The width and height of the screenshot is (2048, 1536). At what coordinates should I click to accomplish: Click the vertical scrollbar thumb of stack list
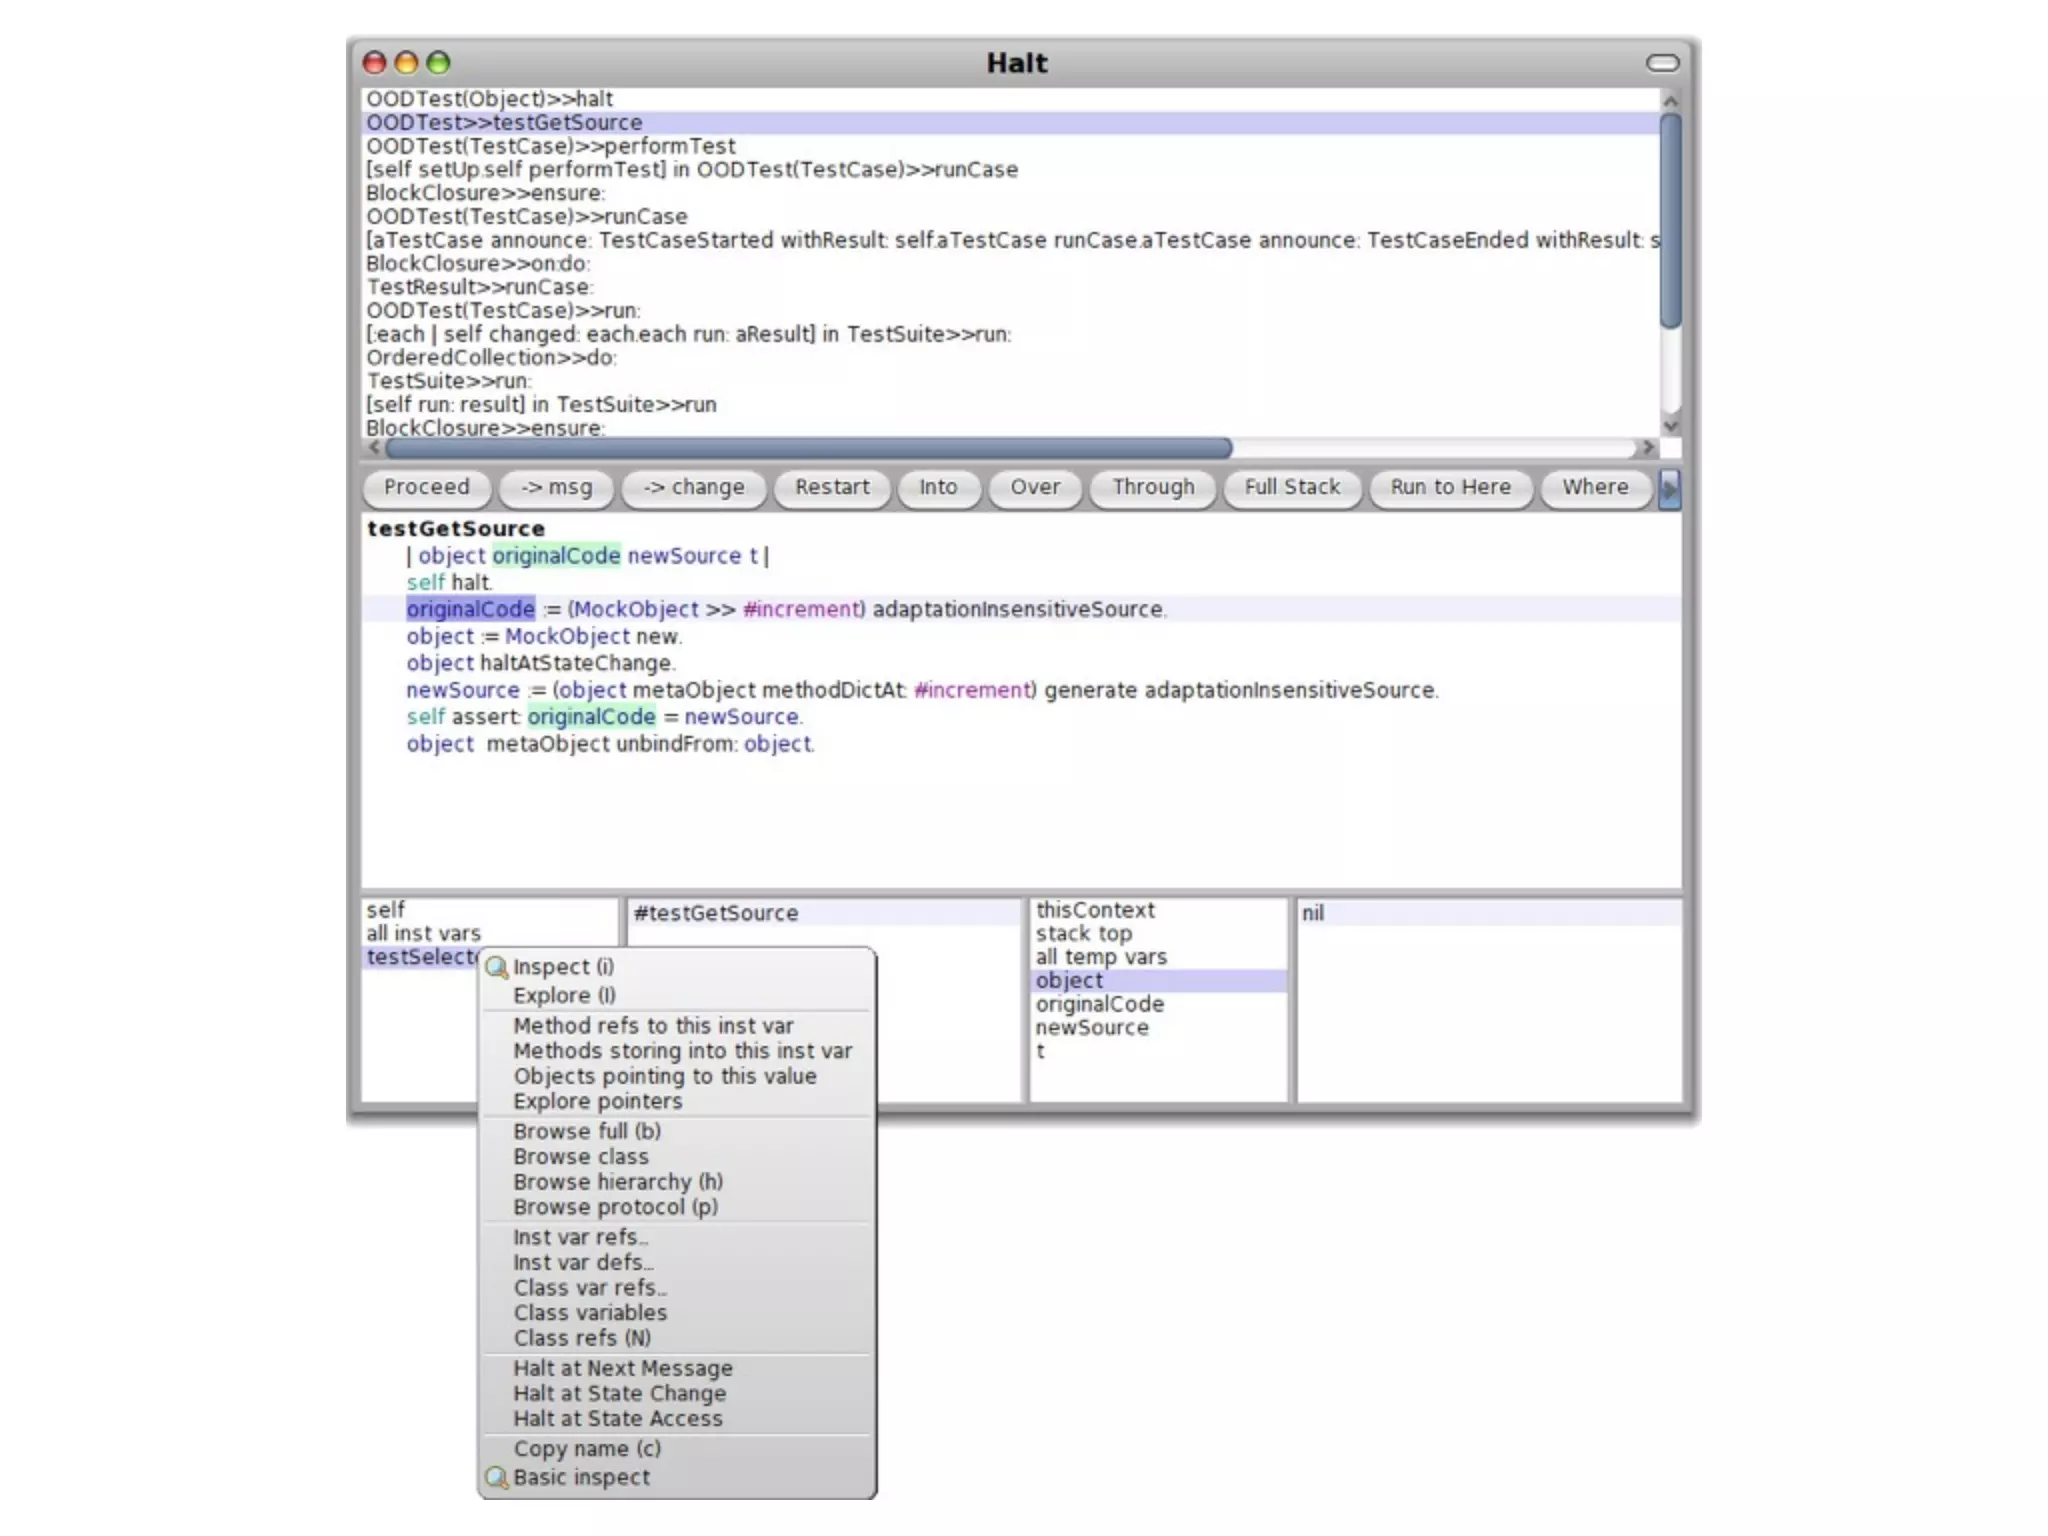pyautogui.click(x=1670, y=220)
